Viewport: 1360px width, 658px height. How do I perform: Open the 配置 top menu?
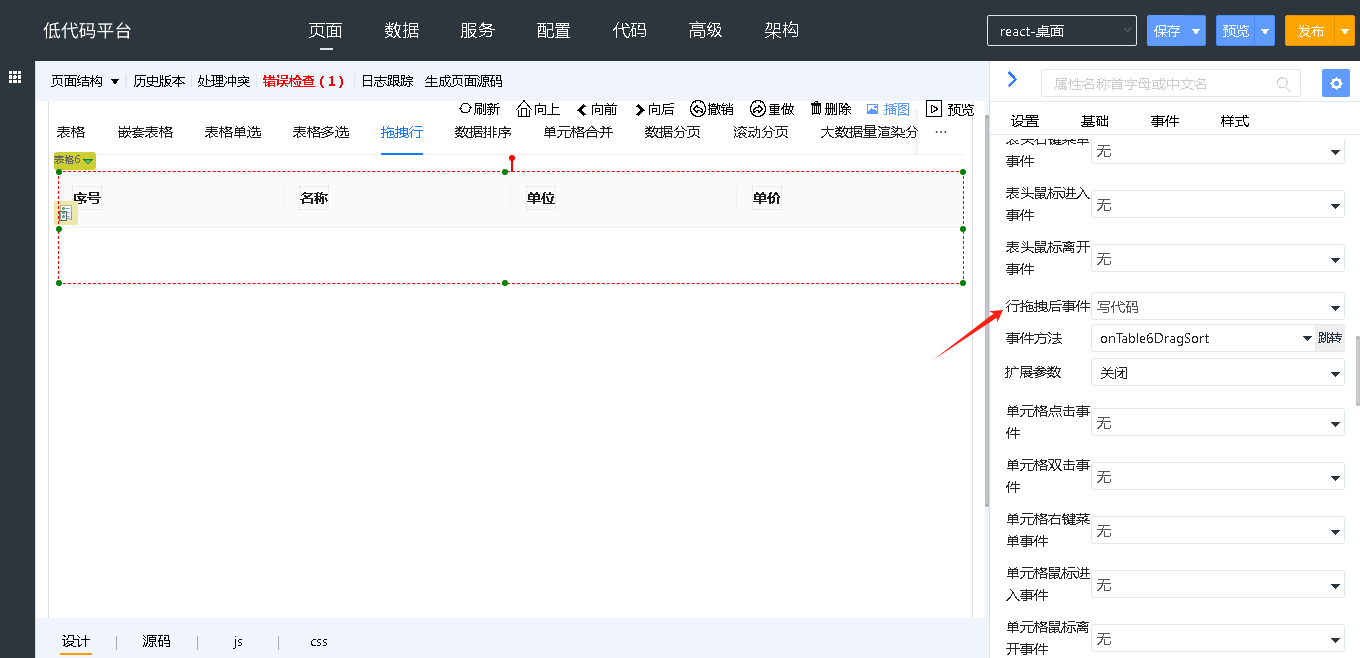(553, 30)
